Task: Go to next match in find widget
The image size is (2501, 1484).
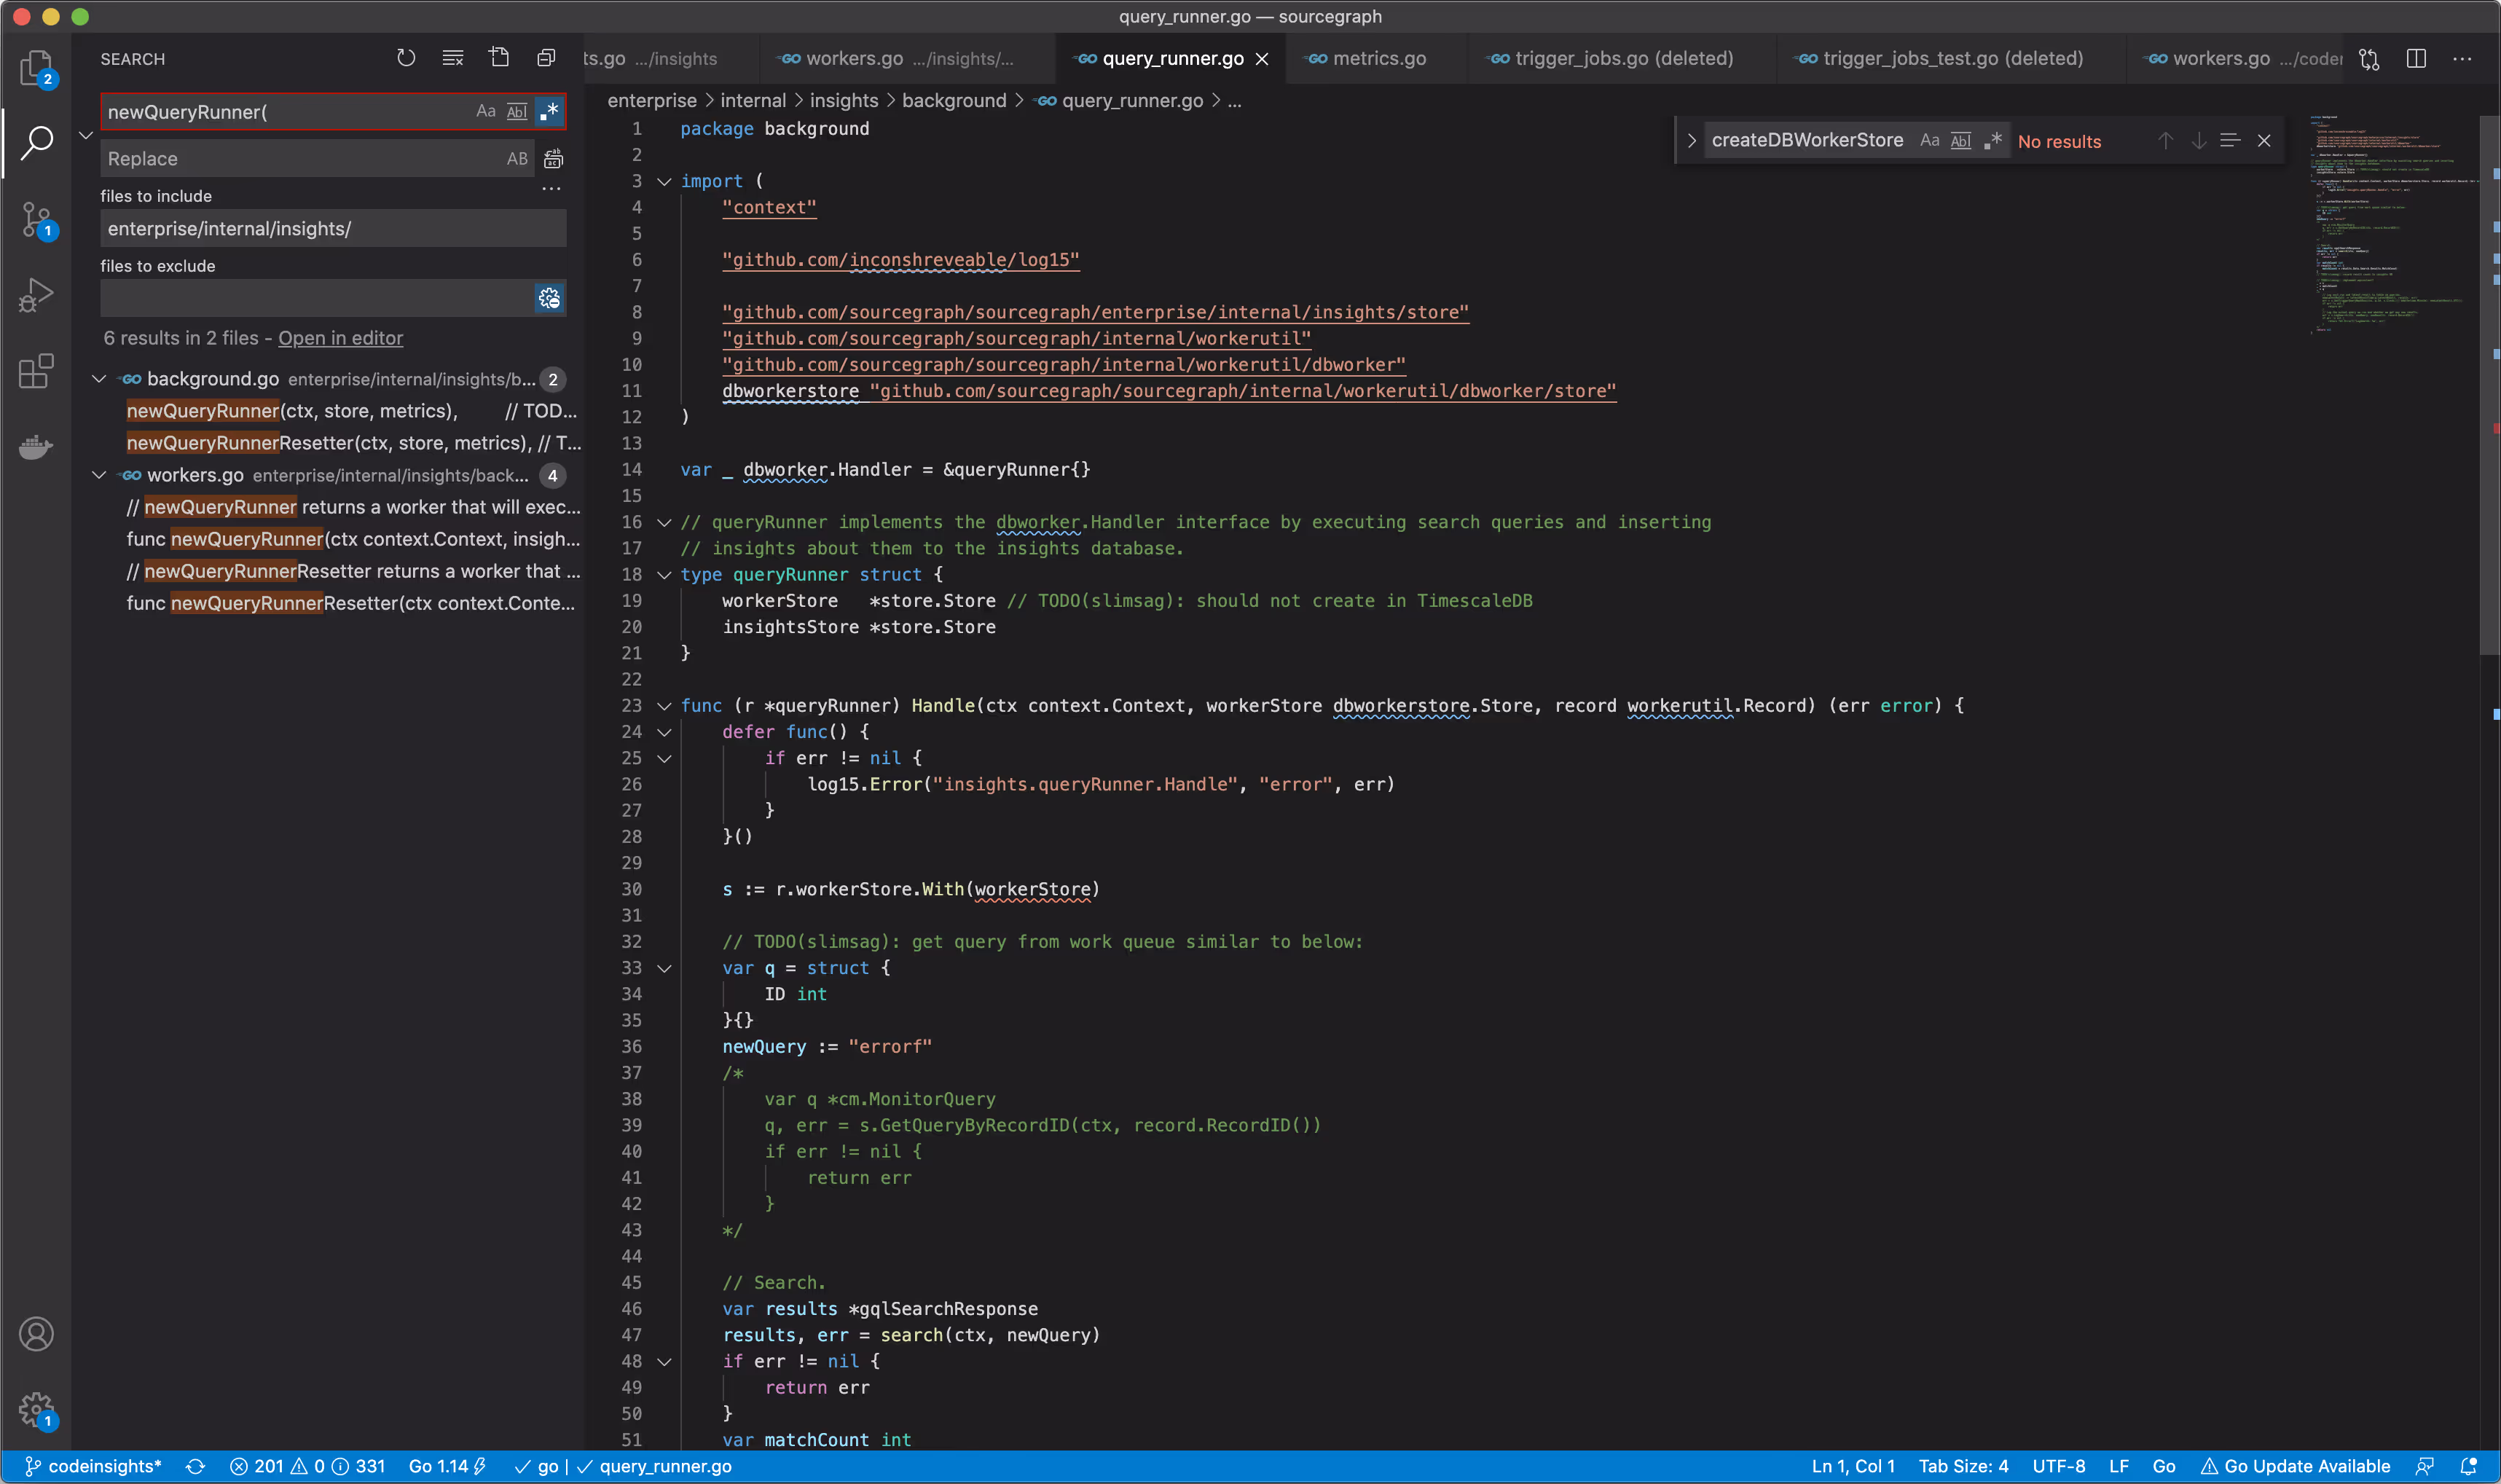Action: pyautogui.click(x=2198, y=141)
